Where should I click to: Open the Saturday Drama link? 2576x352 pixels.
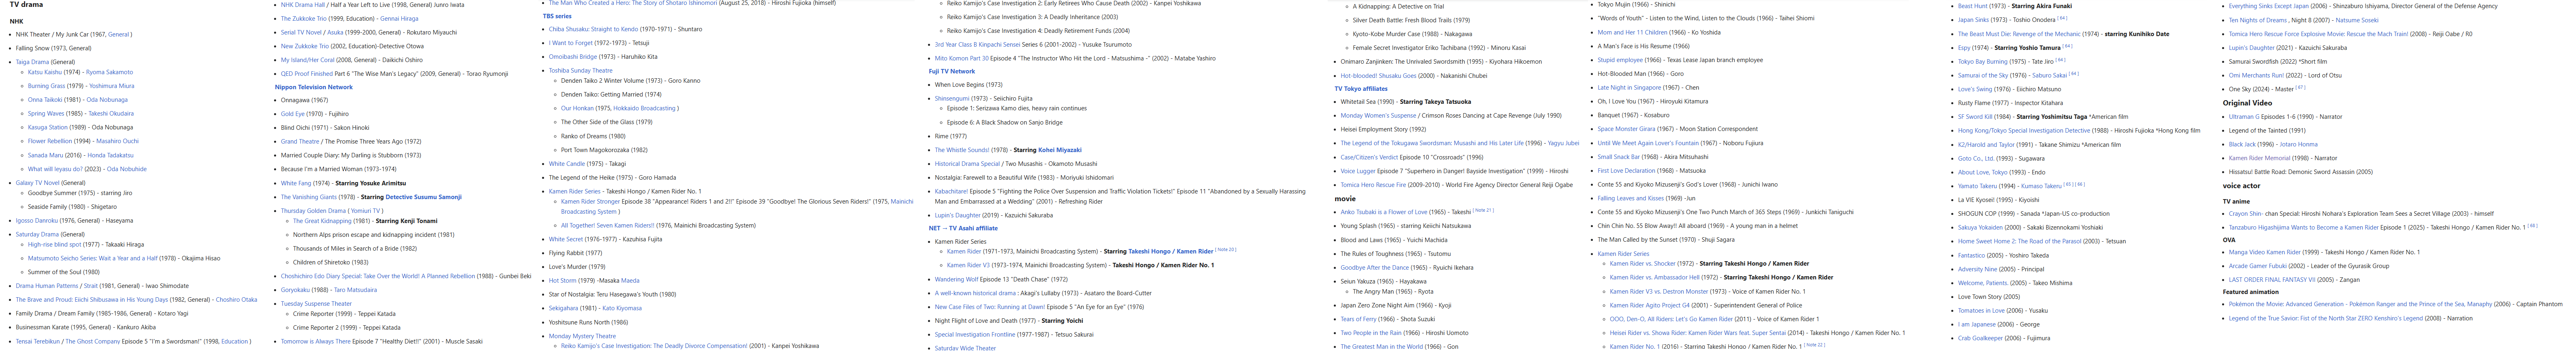coord(37,234)
